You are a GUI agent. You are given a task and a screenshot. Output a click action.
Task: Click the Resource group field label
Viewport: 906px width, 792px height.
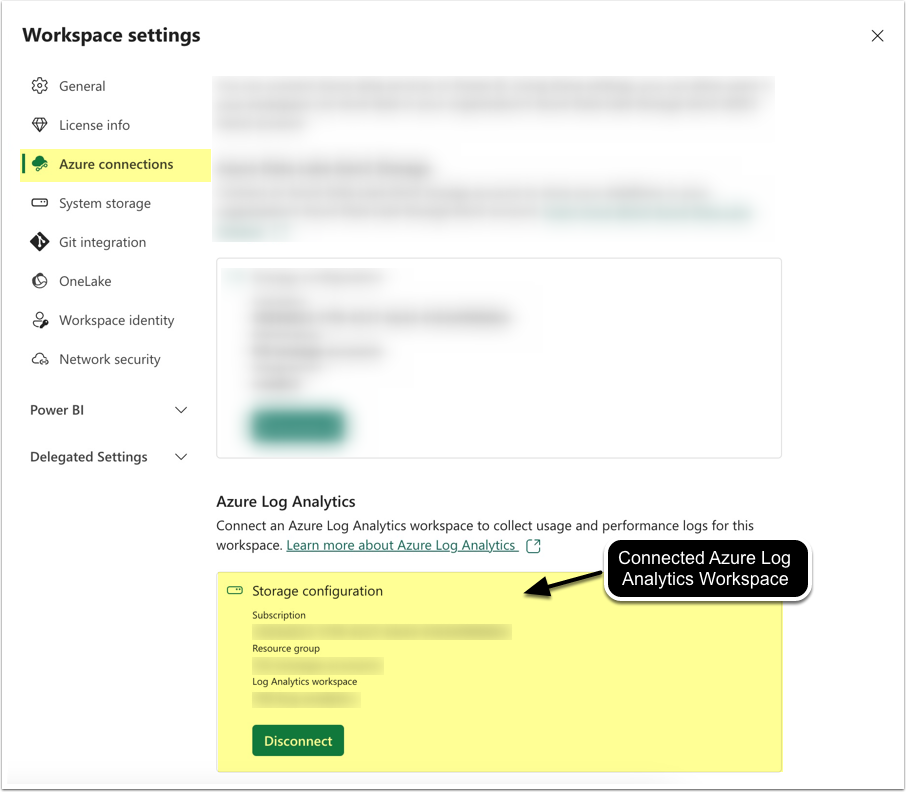click(285, 649)
